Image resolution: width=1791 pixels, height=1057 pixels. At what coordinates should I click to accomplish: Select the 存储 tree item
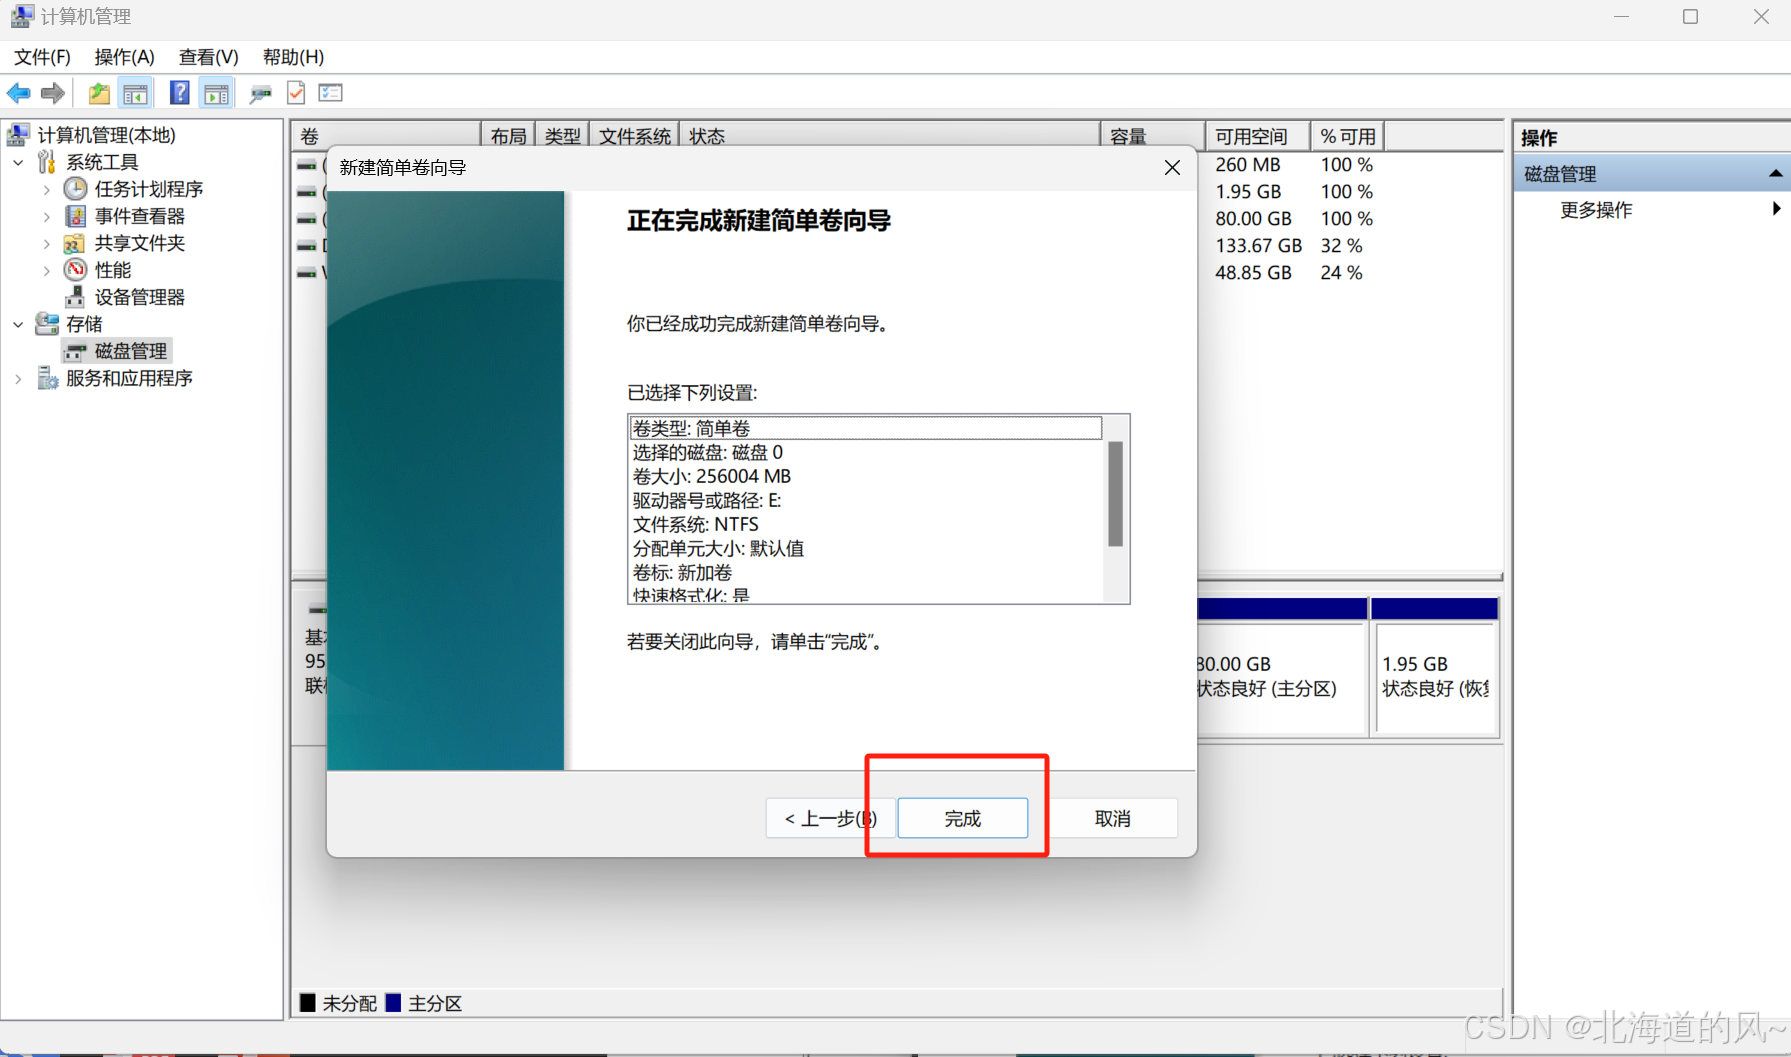click(84, 323)
